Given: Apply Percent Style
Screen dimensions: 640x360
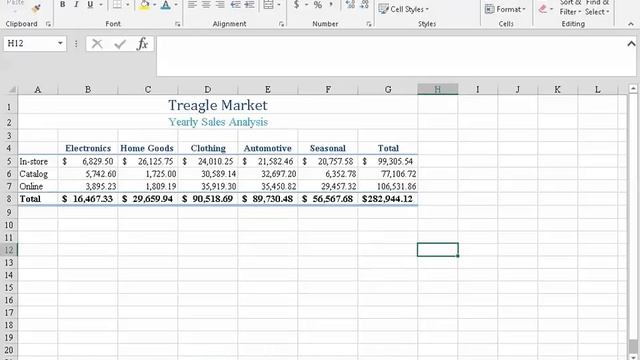Looking at the screenshot, I should [318, 4].
